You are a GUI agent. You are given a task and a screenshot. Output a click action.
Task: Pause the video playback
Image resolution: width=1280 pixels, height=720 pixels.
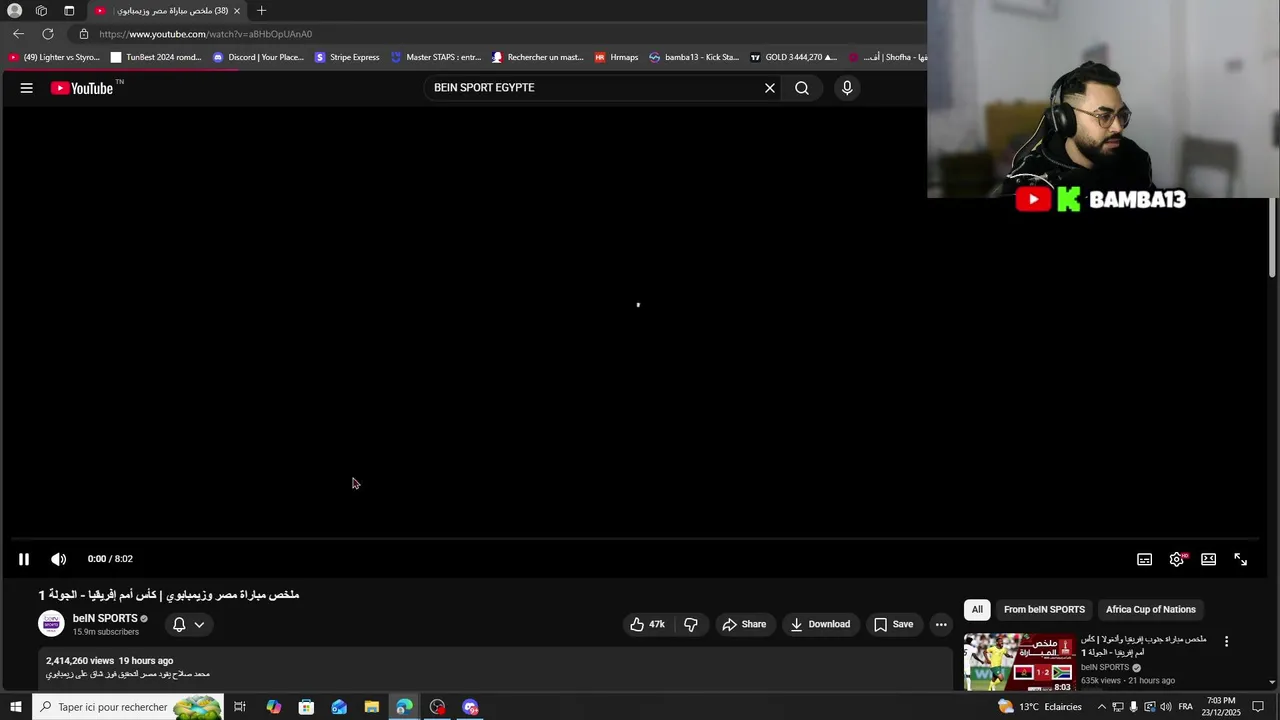click(24, 559)
